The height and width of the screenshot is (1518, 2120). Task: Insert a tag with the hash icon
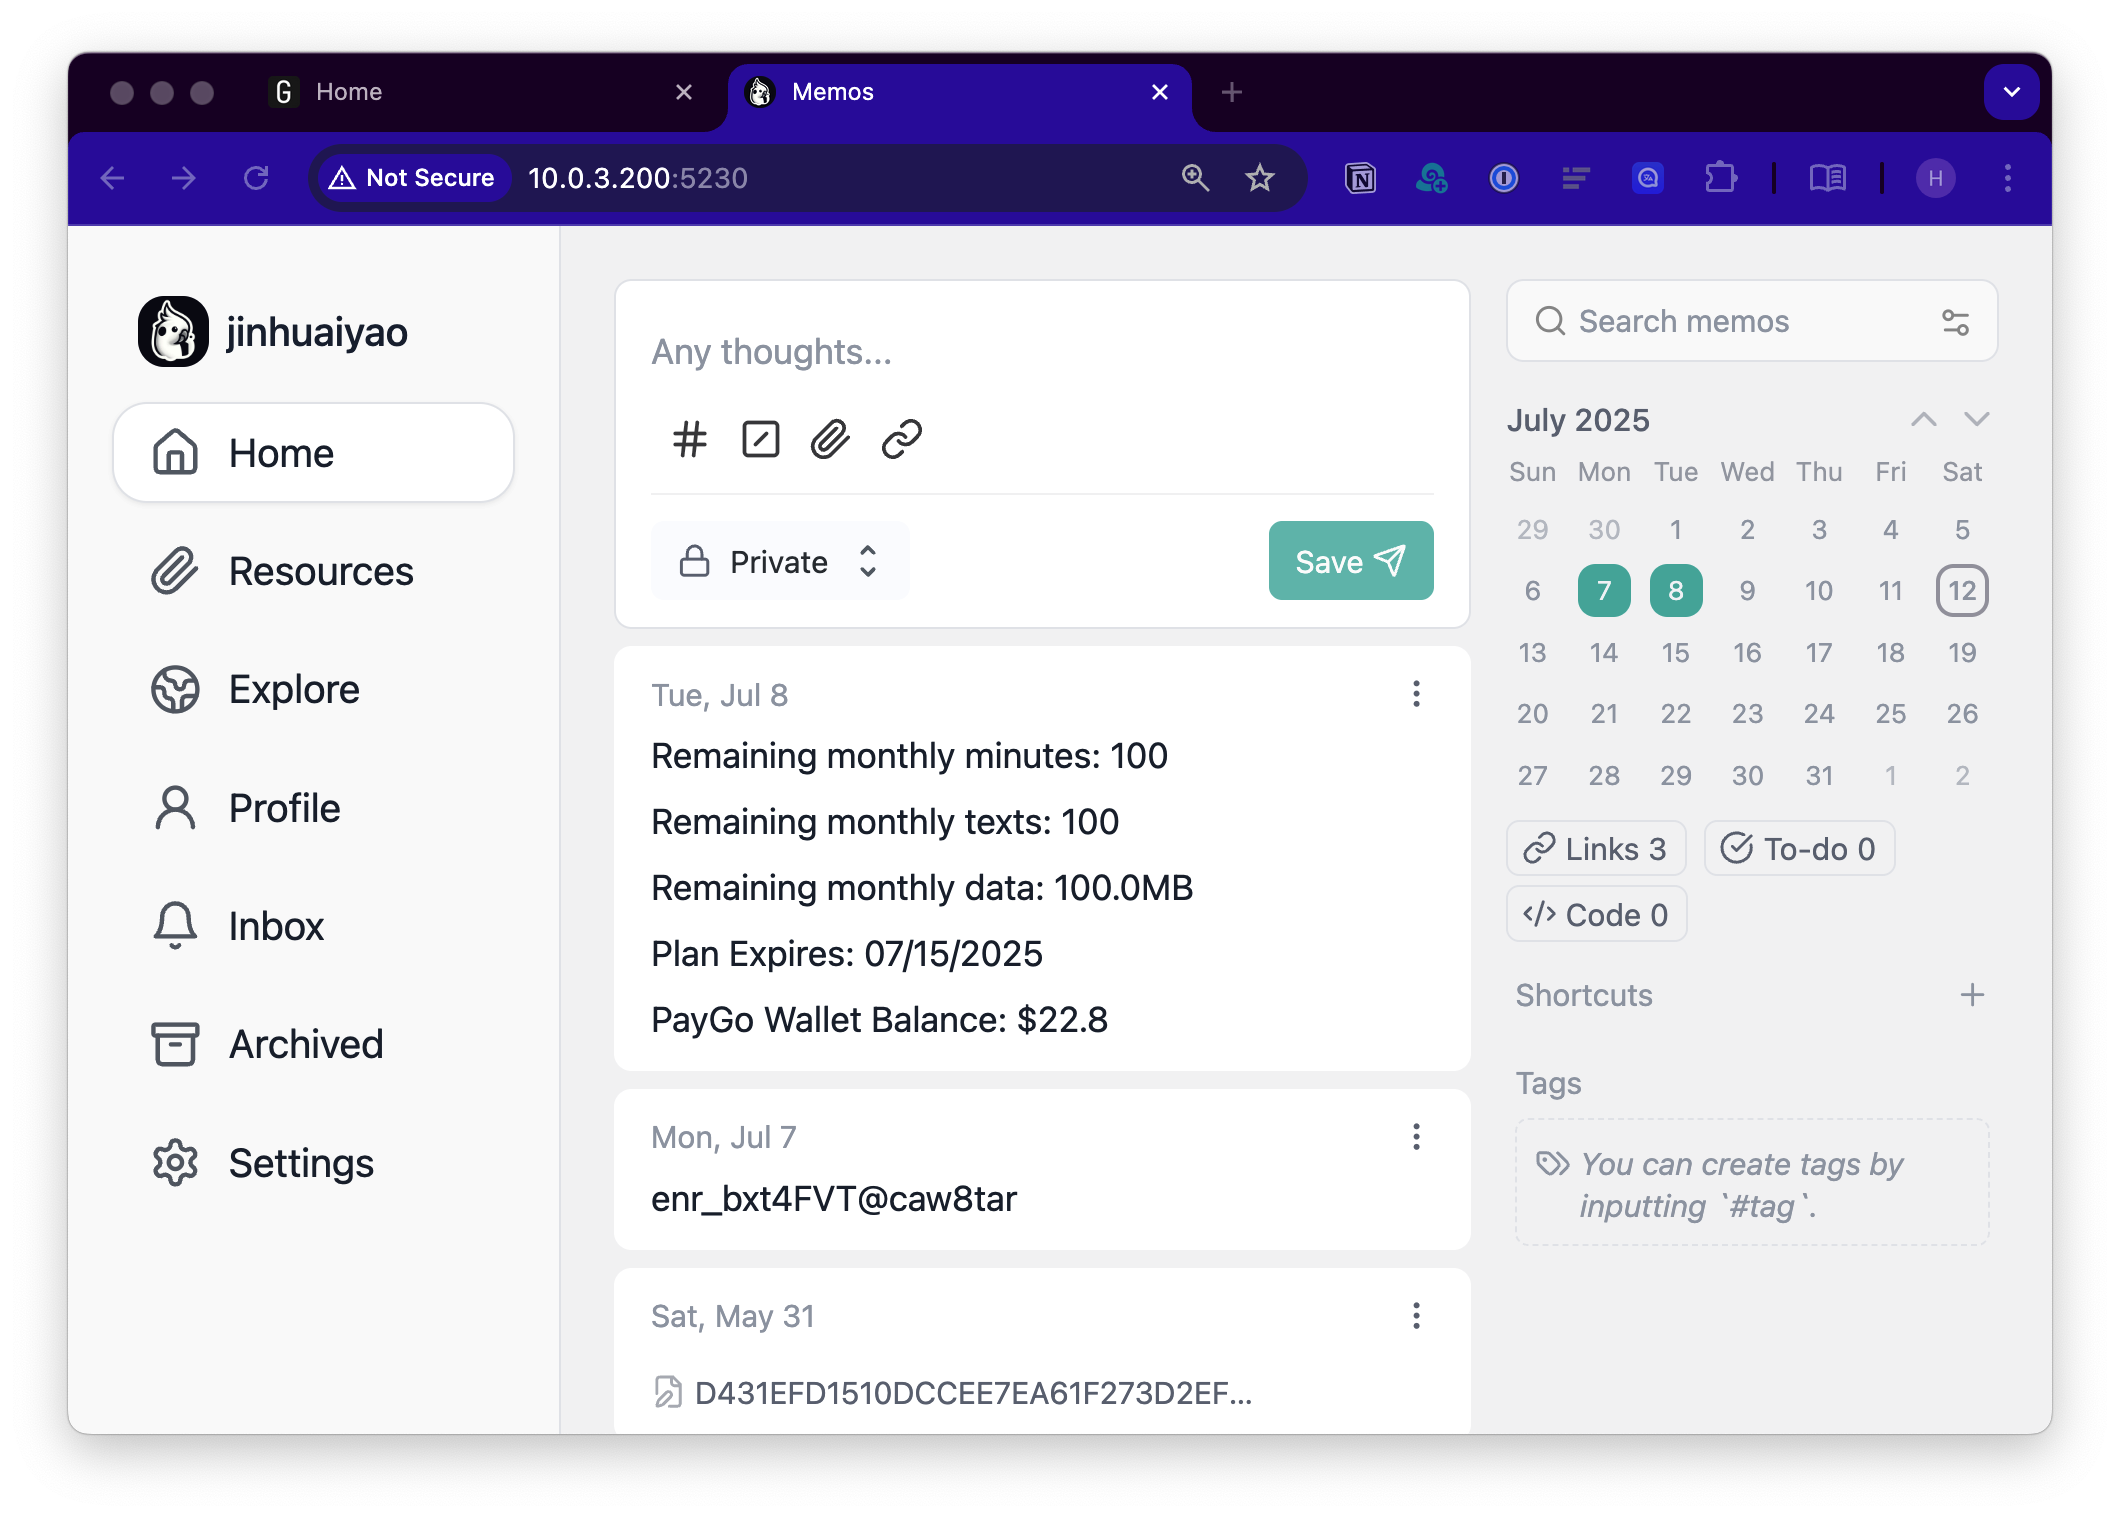689,439
